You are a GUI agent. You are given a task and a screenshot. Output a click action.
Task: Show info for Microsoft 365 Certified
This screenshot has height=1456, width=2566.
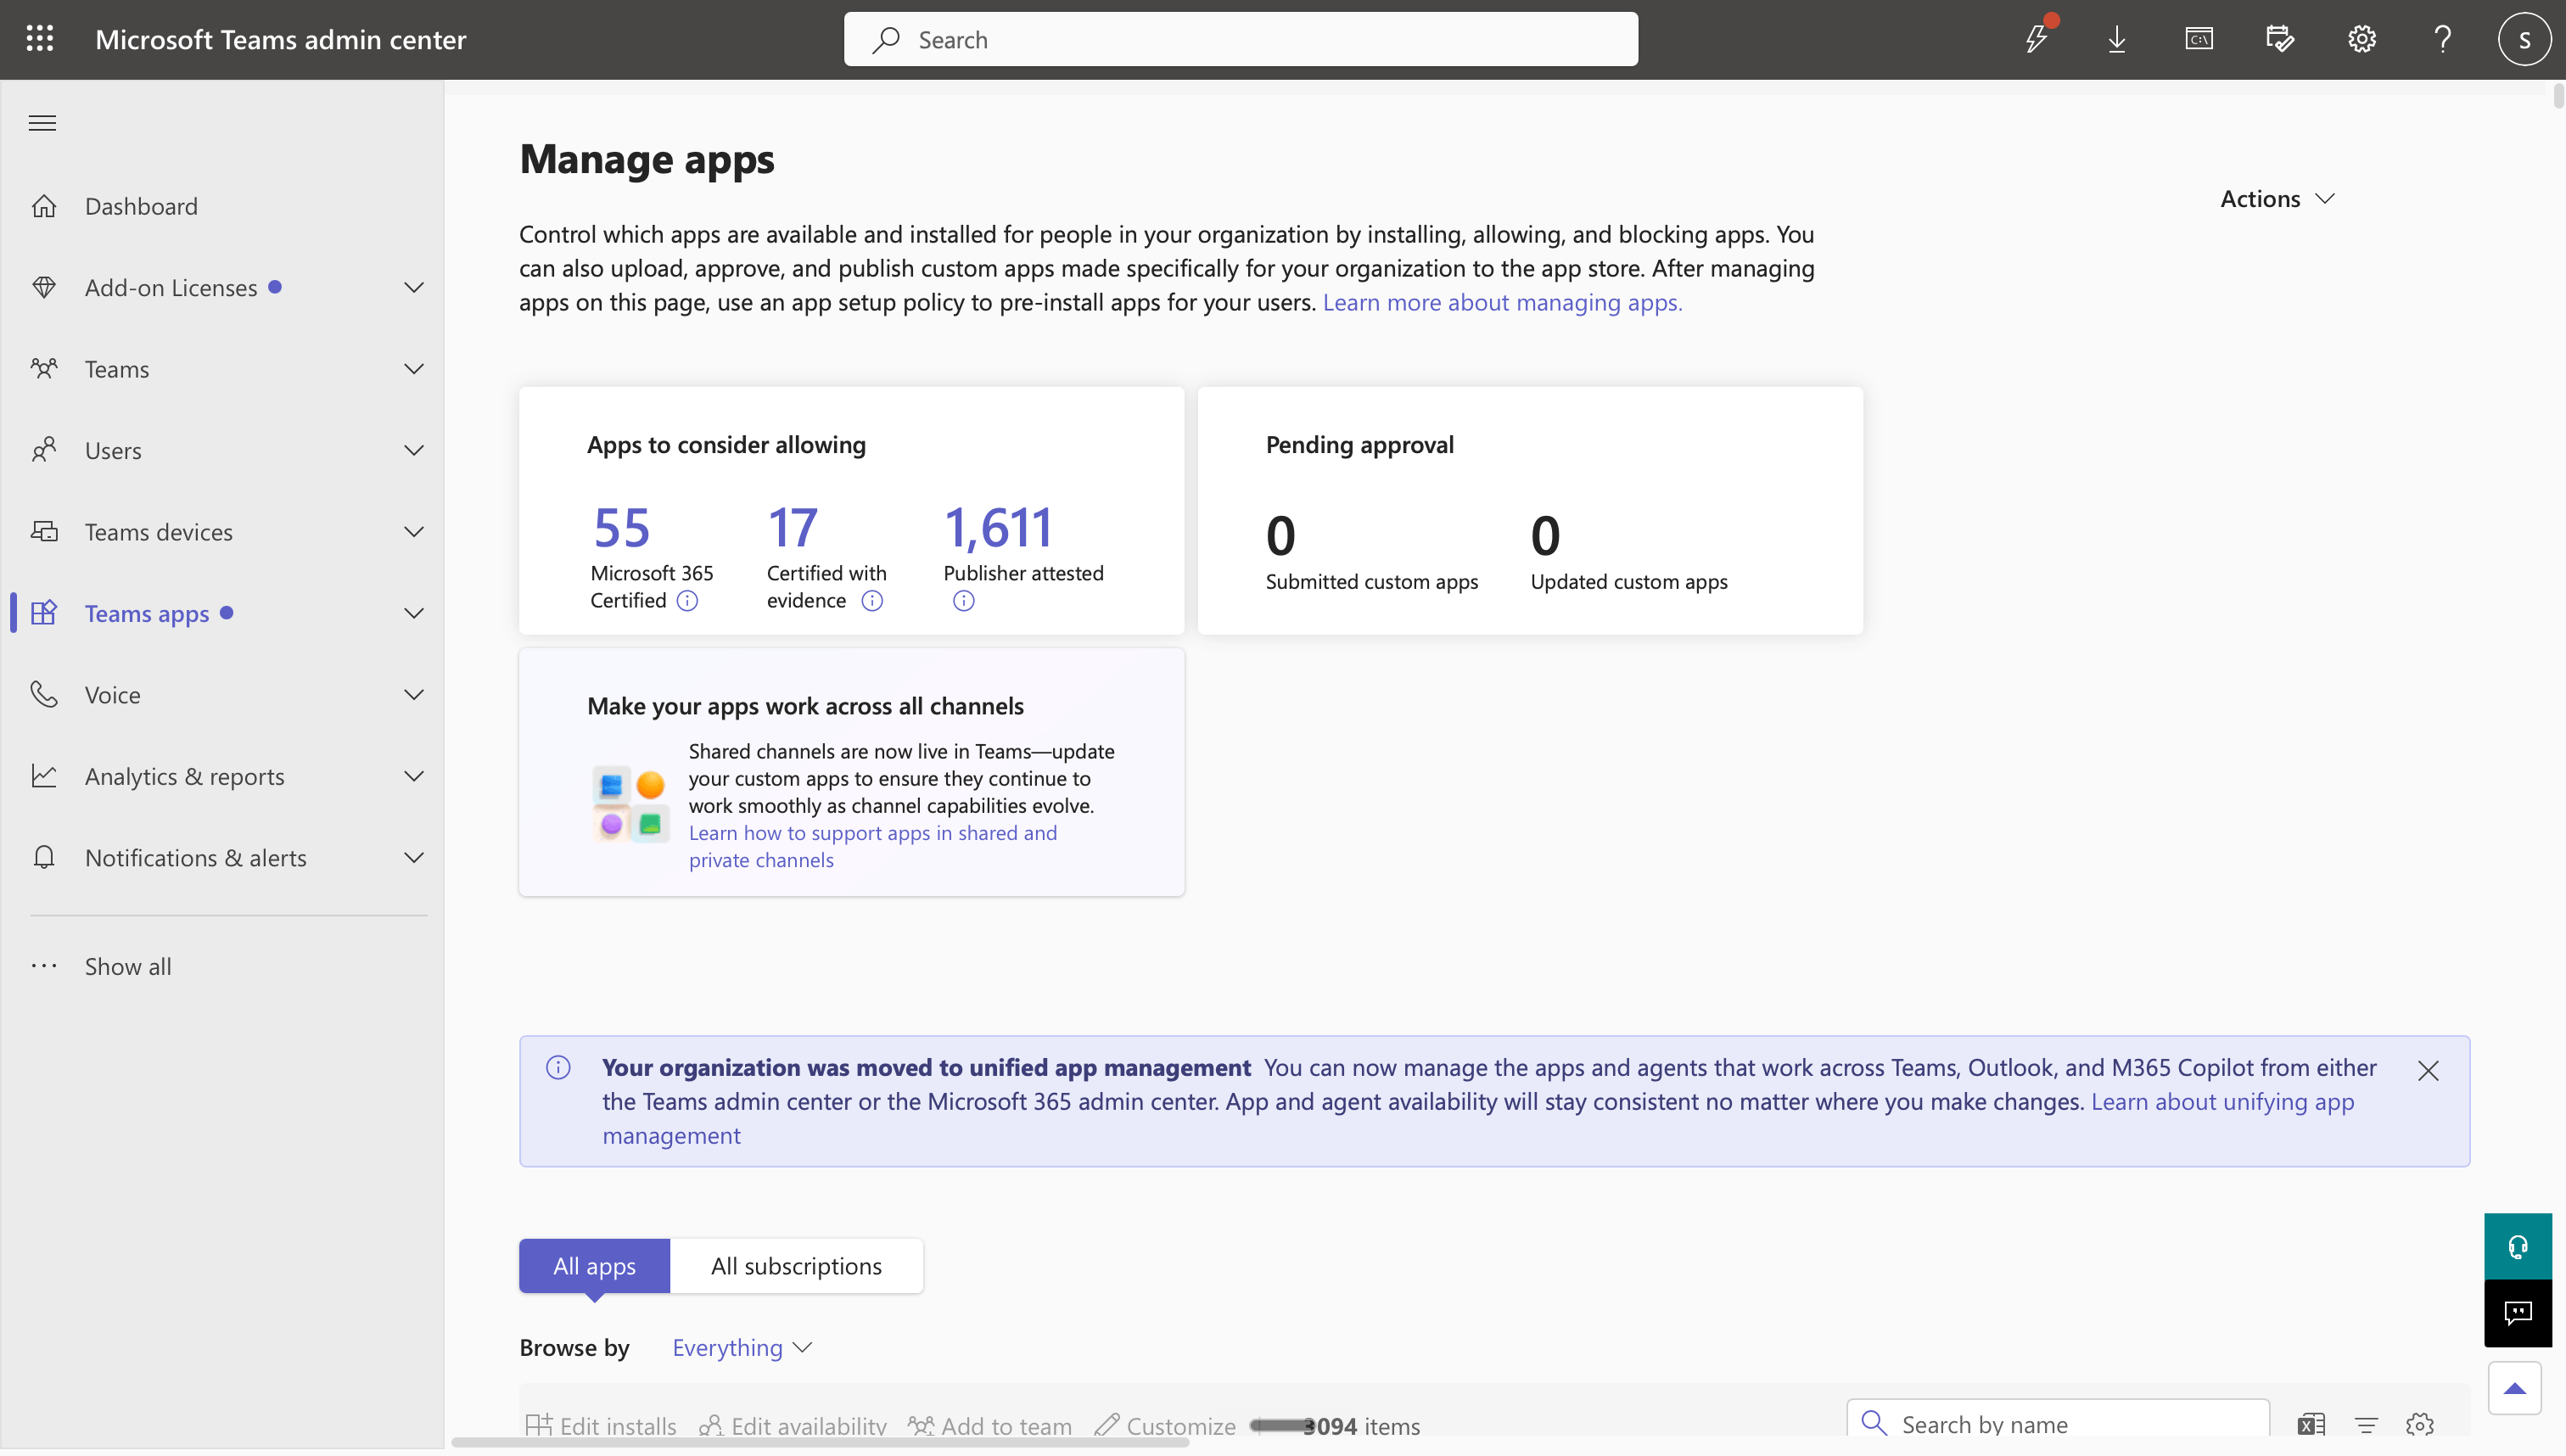(687, 600)
